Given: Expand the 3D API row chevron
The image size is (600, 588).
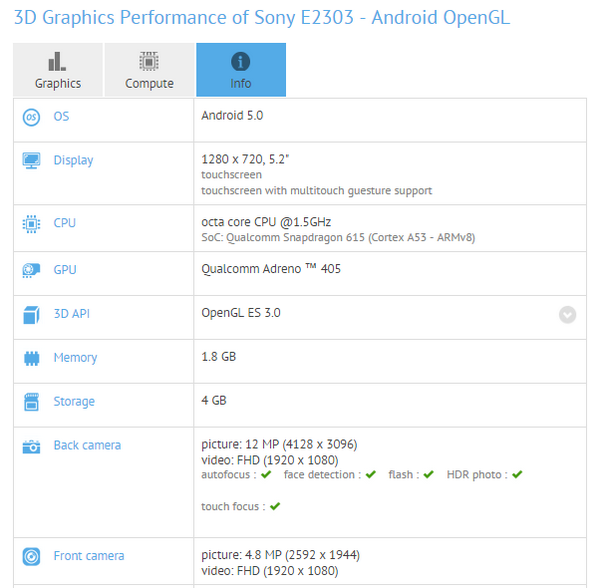Looking at the screenshot, I should (567, 315).
